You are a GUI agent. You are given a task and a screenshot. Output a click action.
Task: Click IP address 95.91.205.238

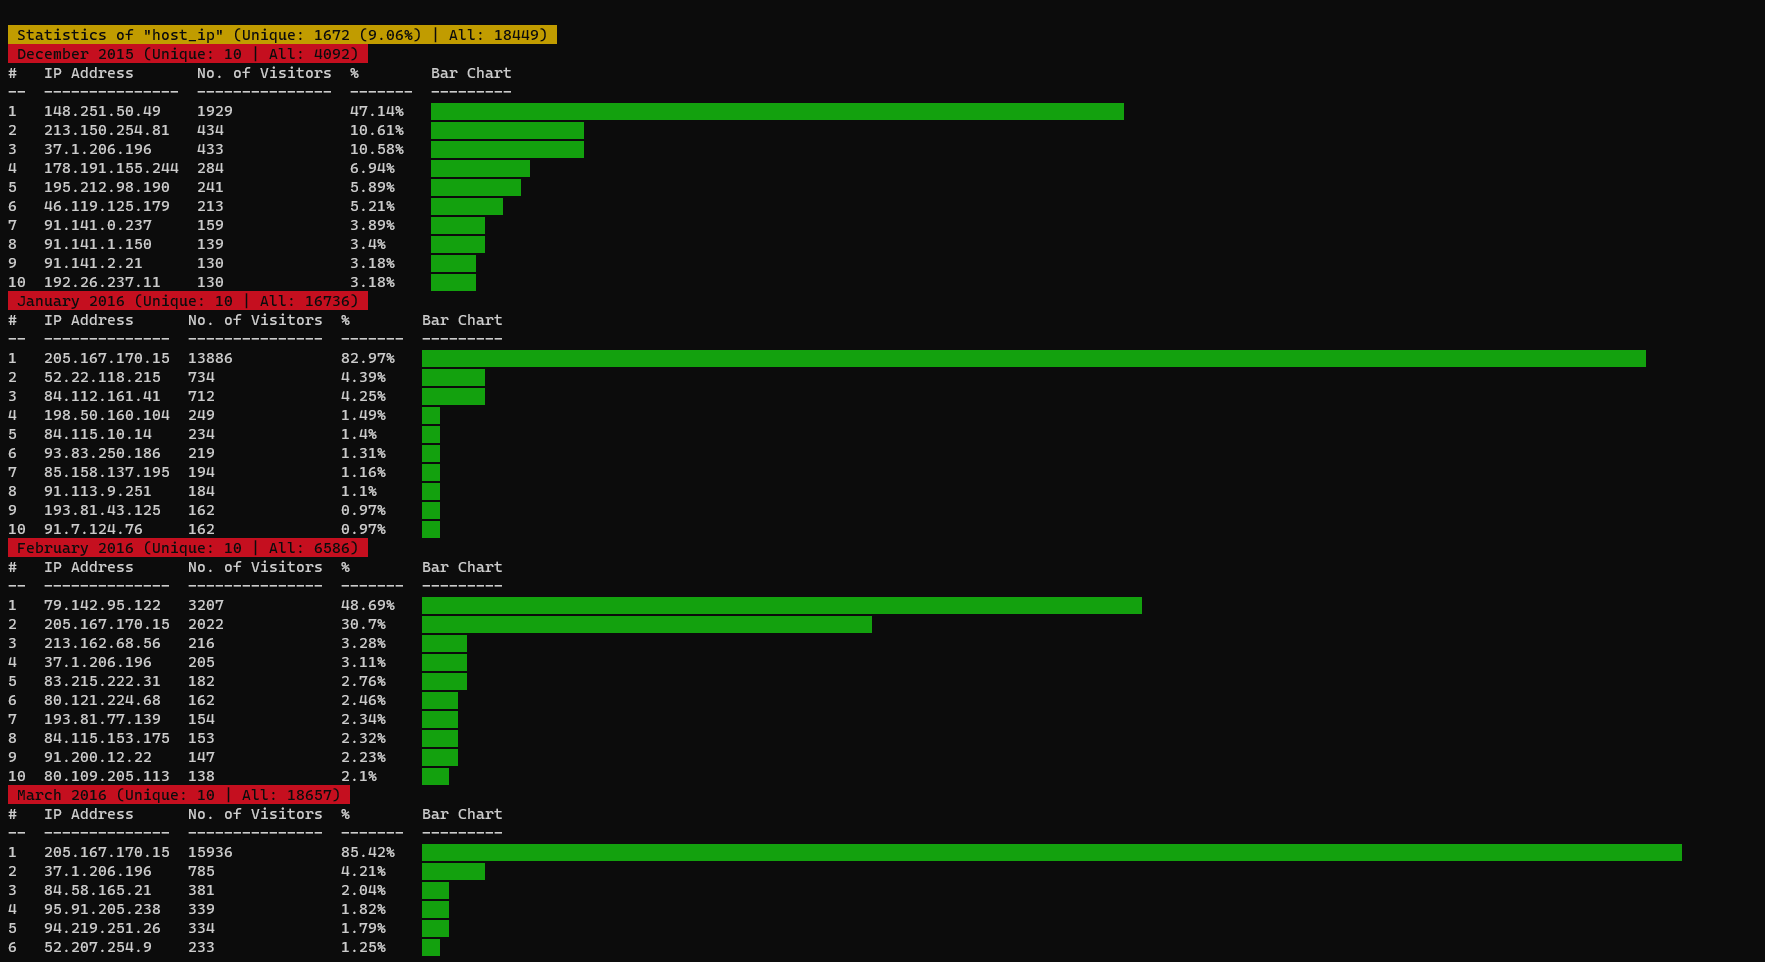point(102,909)
